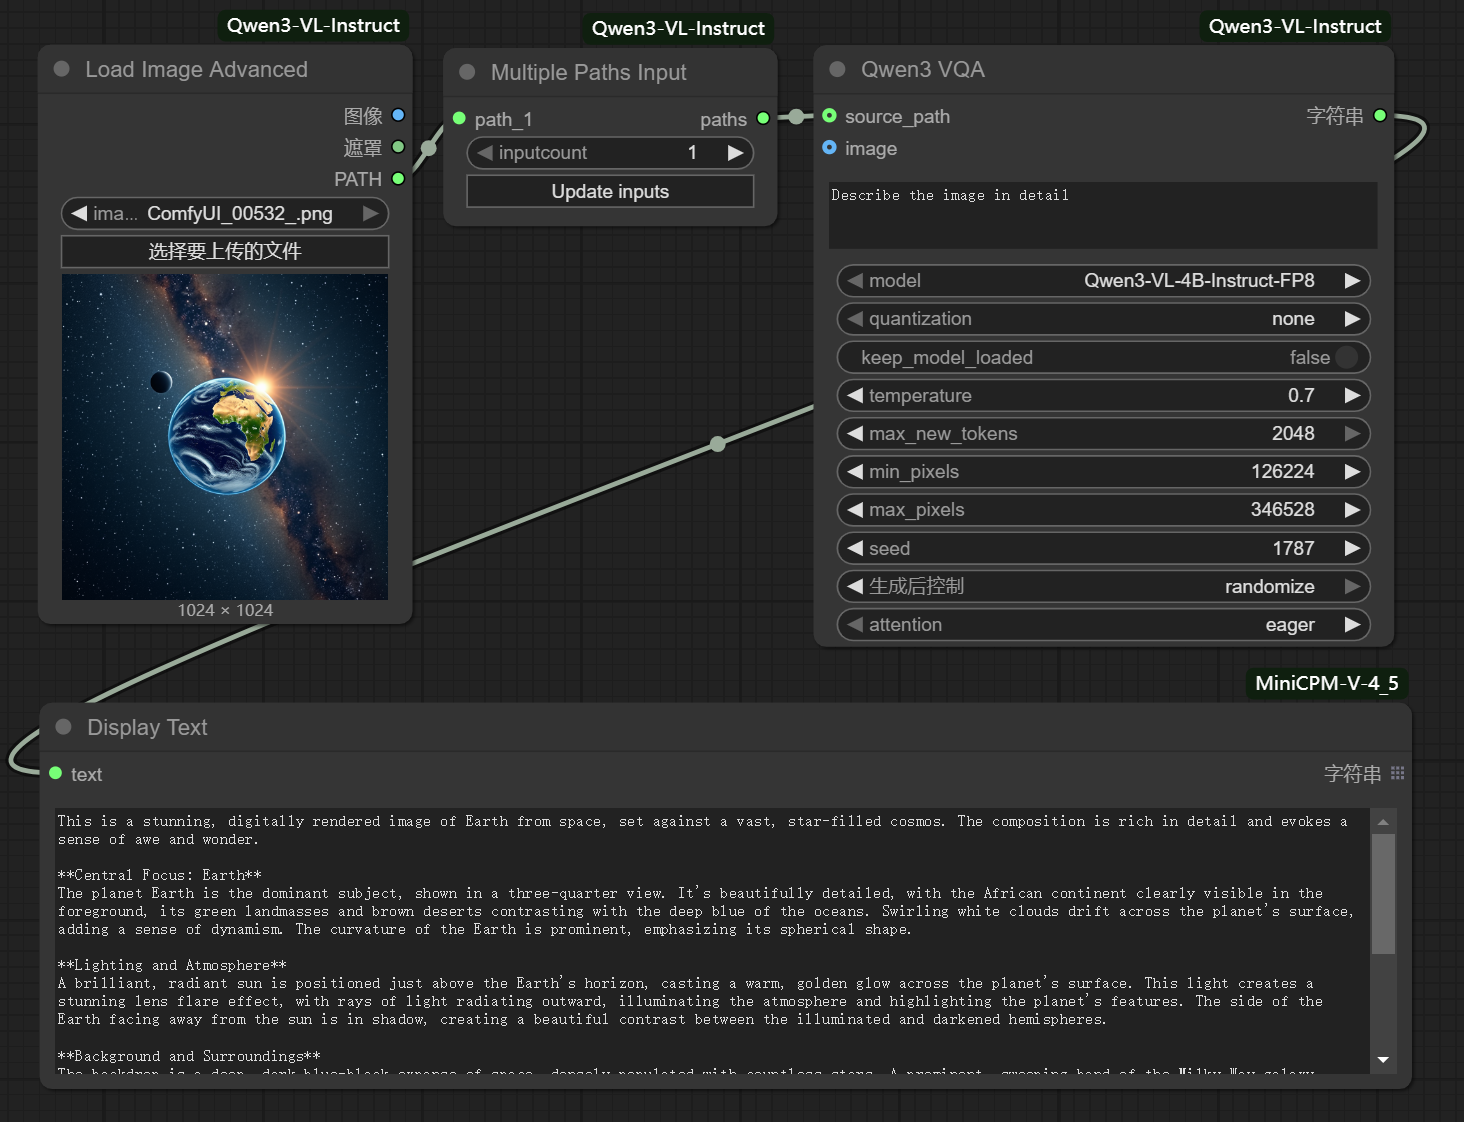Click the image input socket on Qwen3 VQA

pyautogui.click(x=829, y=148)
